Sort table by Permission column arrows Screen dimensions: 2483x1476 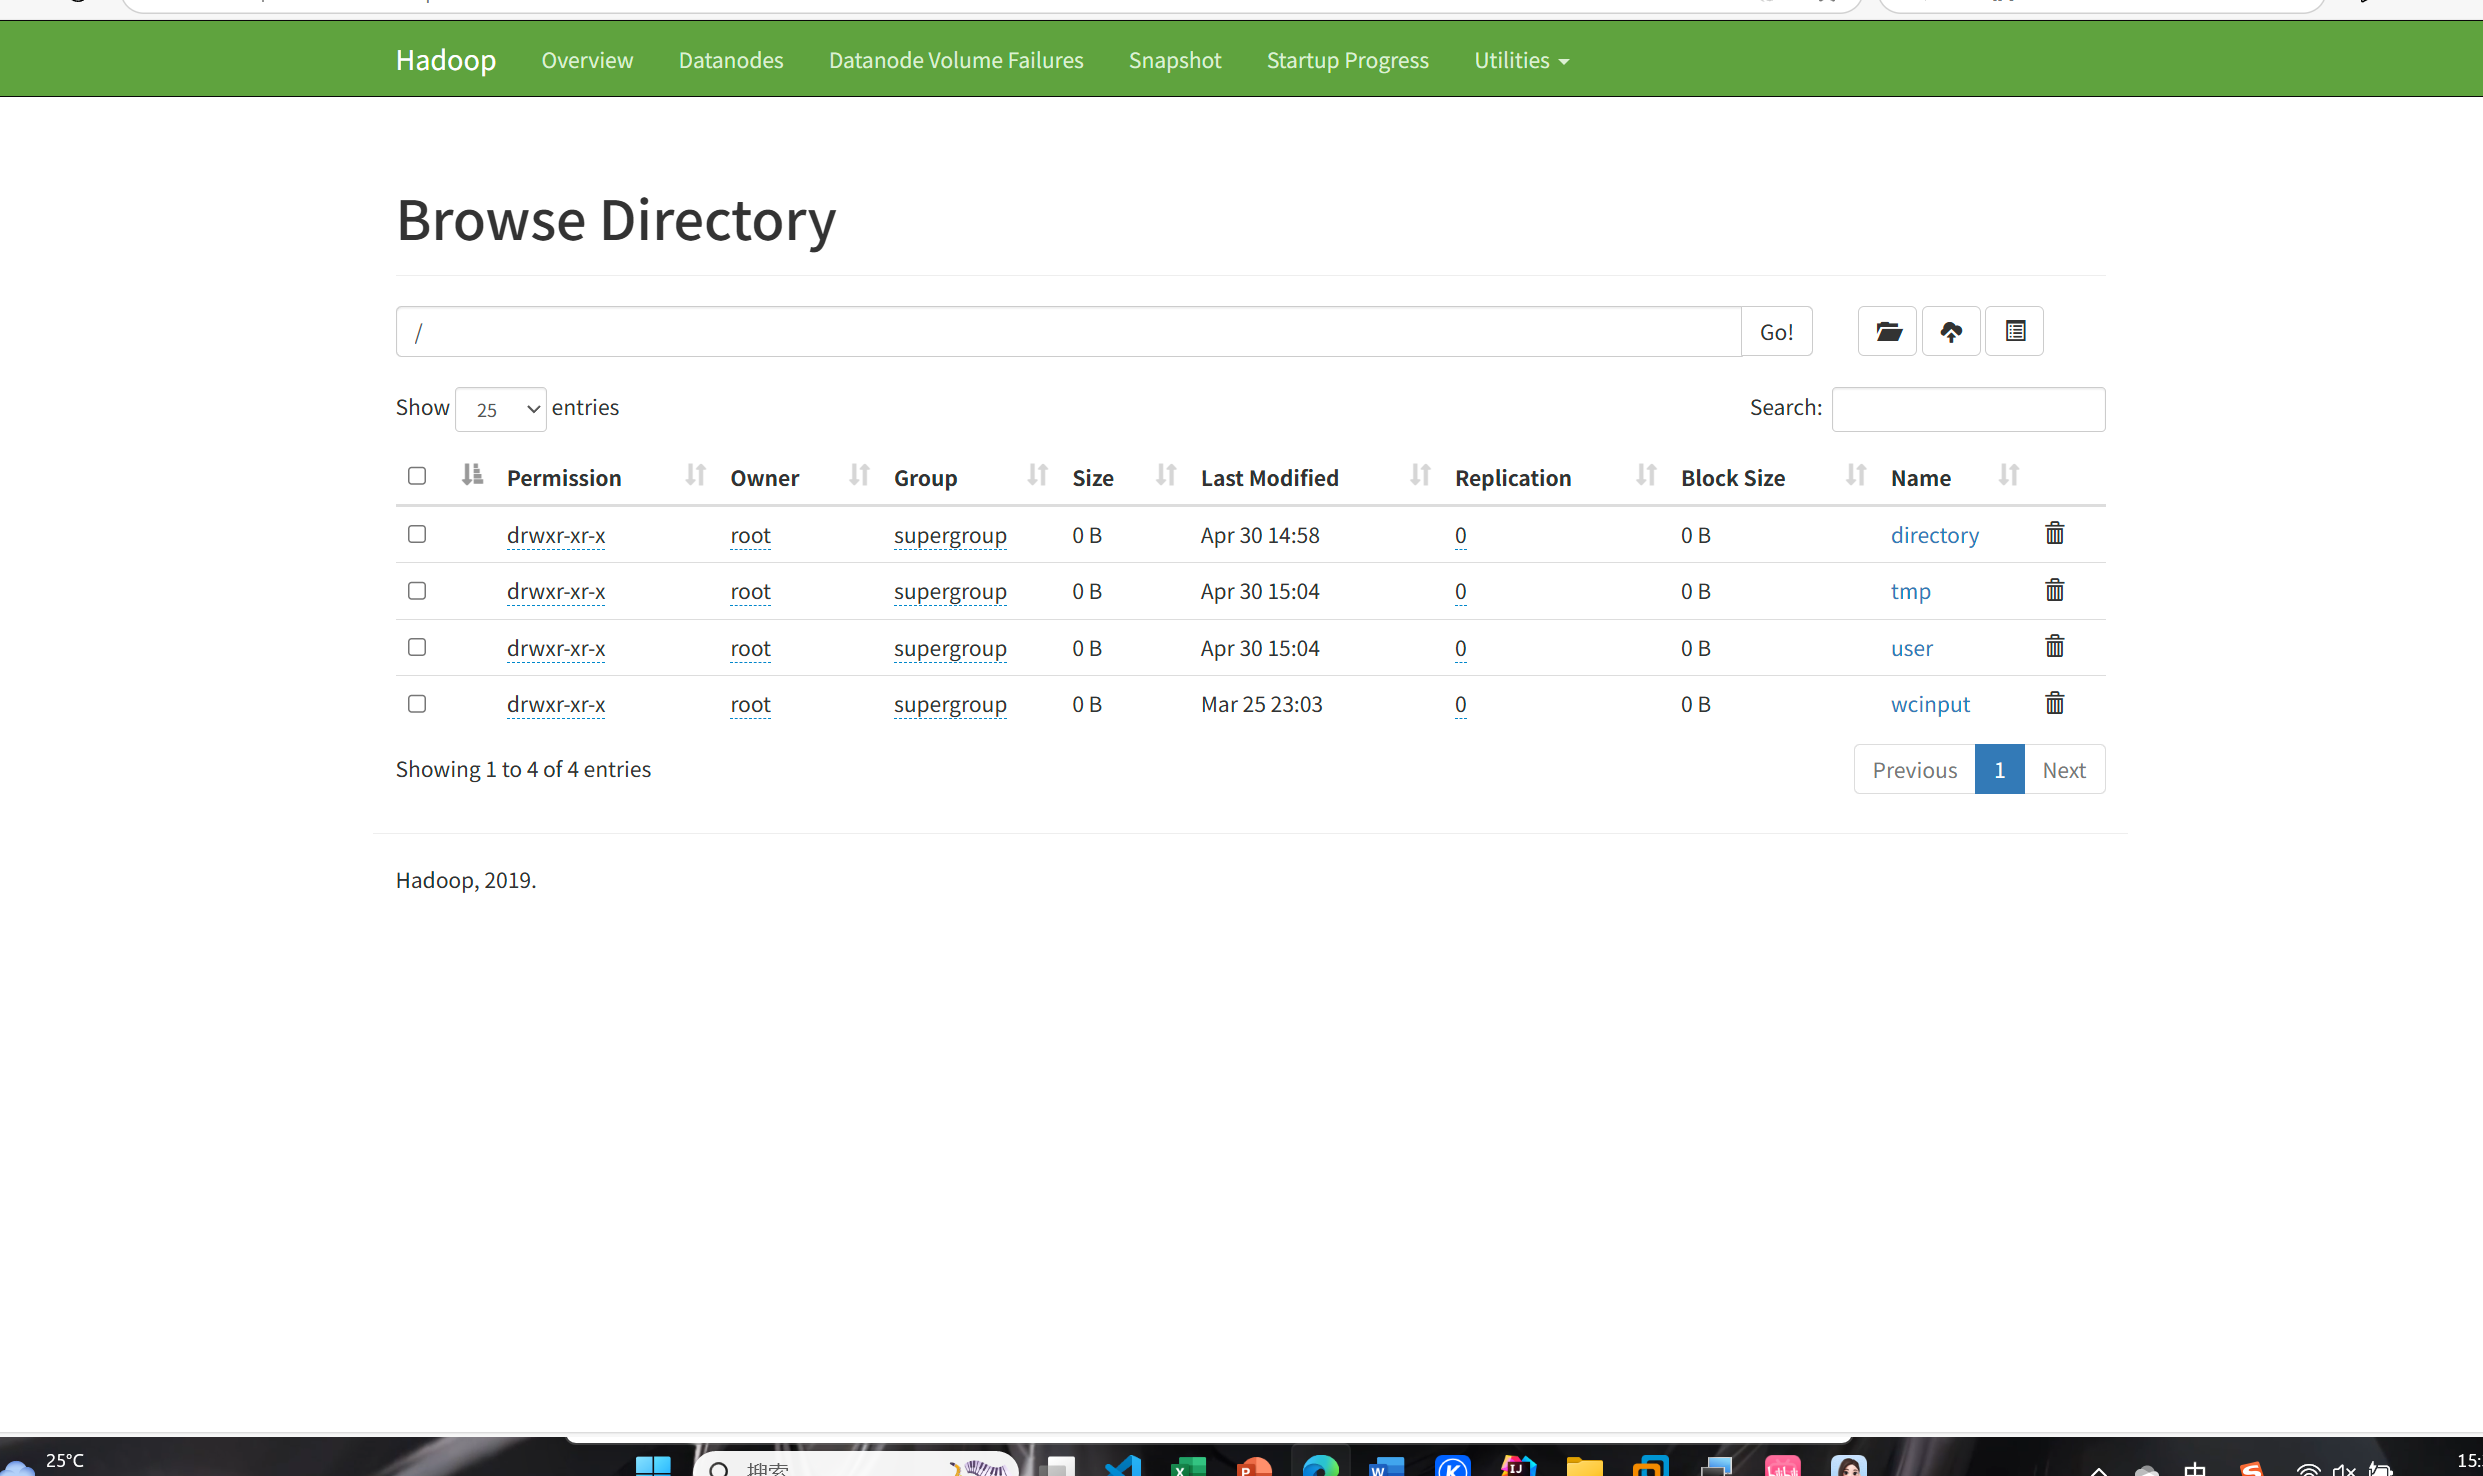coord(695,476)
